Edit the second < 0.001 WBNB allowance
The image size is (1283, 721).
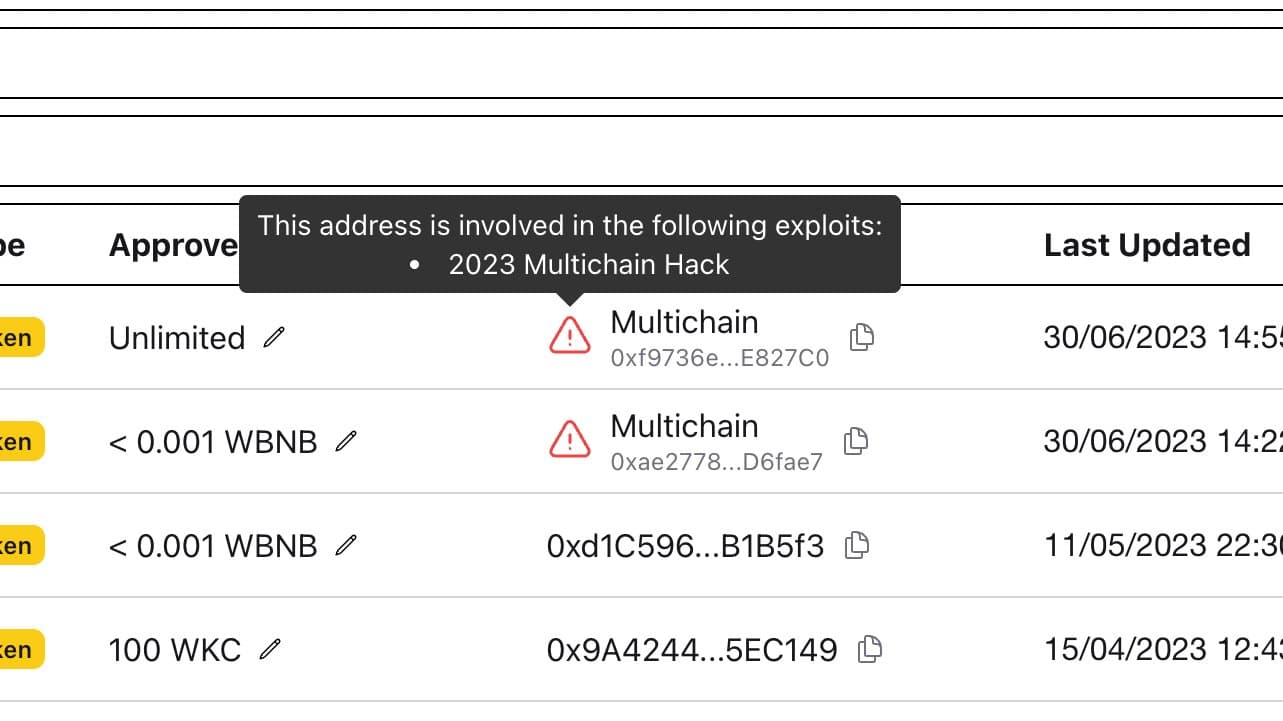pos(346,547)
